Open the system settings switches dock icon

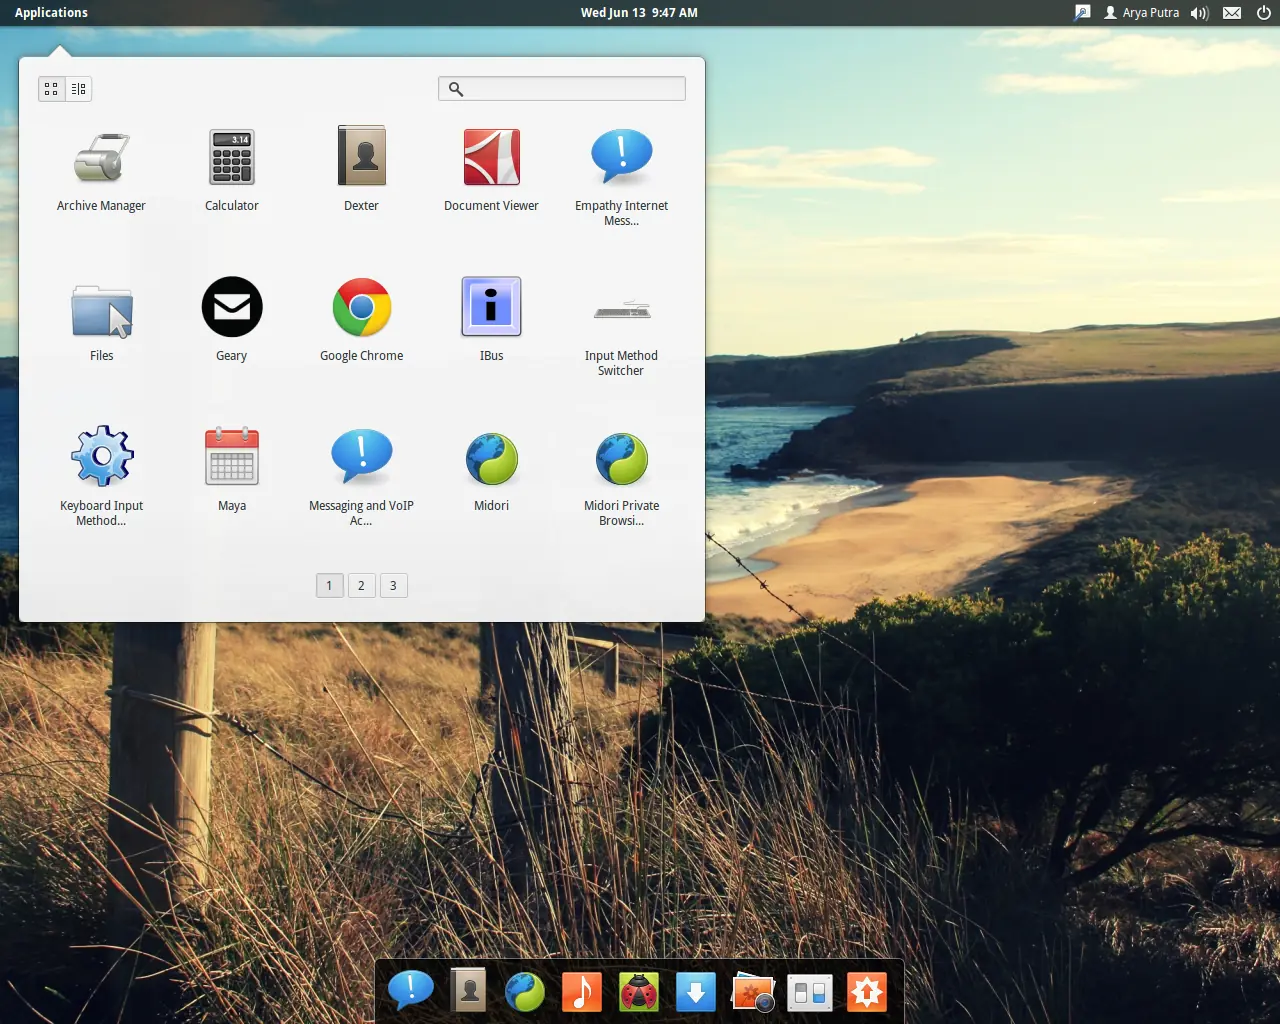(x=810, y=993)
